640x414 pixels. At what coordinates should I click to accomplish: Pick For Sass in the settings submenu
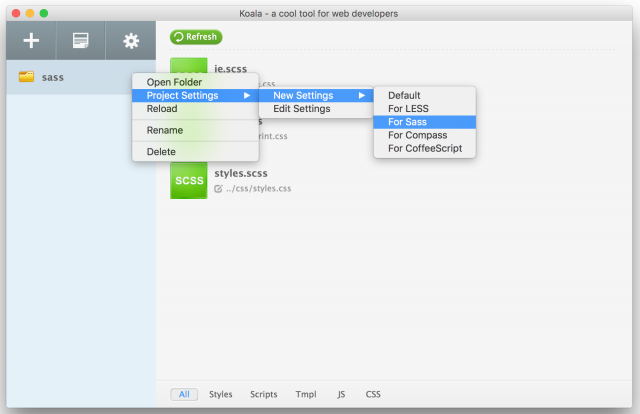click(407, 122)
